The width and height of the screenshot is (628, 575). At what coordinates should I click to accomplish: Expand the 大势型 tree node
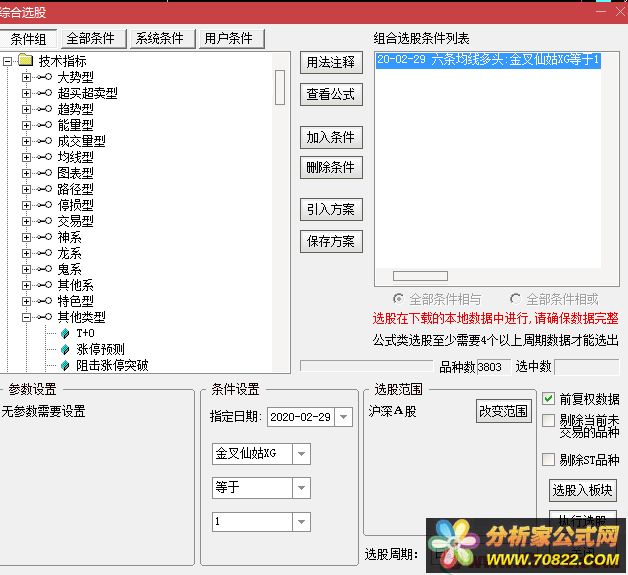pyautogui.click(x=26, y=77)
